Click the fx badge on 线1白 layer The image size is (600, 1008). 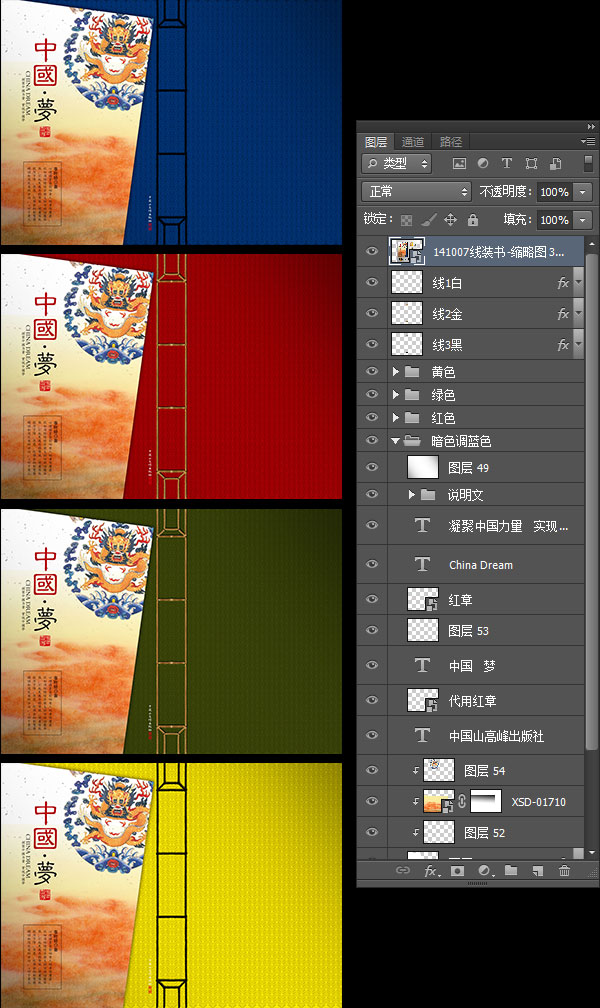563,283
